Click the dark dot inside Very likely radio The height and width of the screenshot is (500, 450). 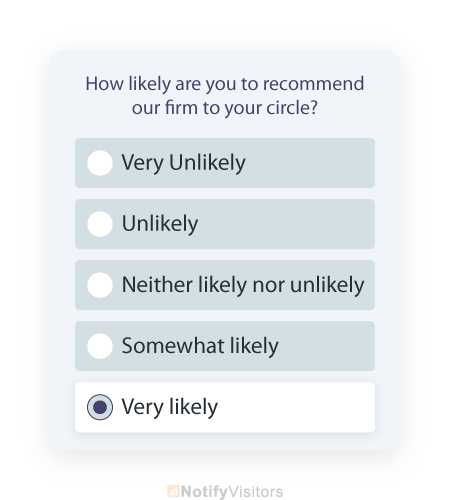[x=100, y=407]
